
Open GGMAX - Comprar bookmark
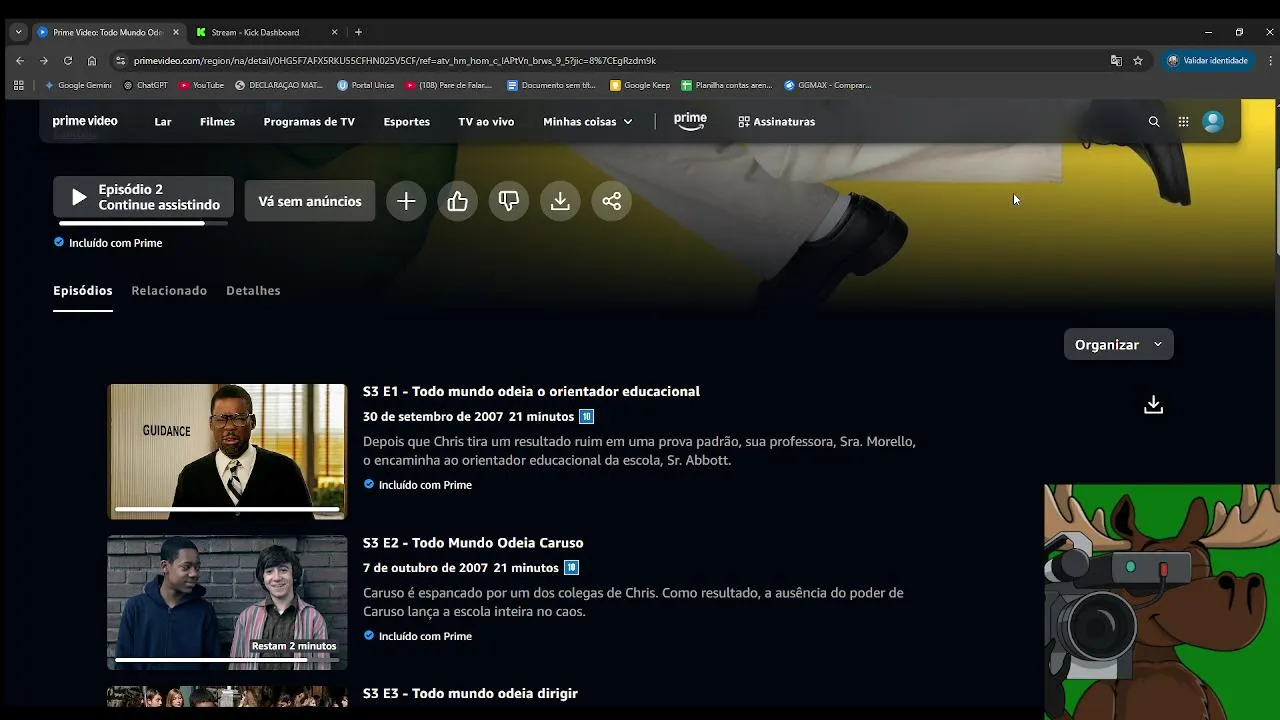(828, 85)
